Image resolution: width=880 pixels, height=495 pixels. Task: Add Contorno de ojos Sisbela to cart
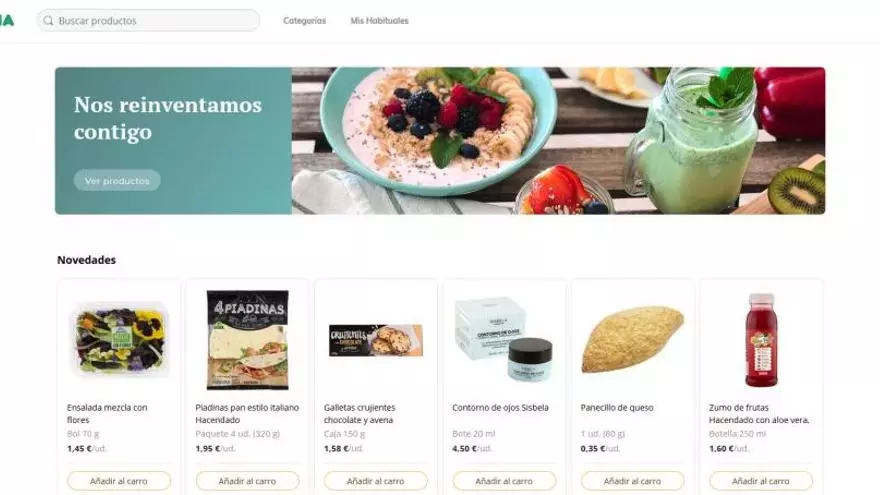(x=504, y=481)
